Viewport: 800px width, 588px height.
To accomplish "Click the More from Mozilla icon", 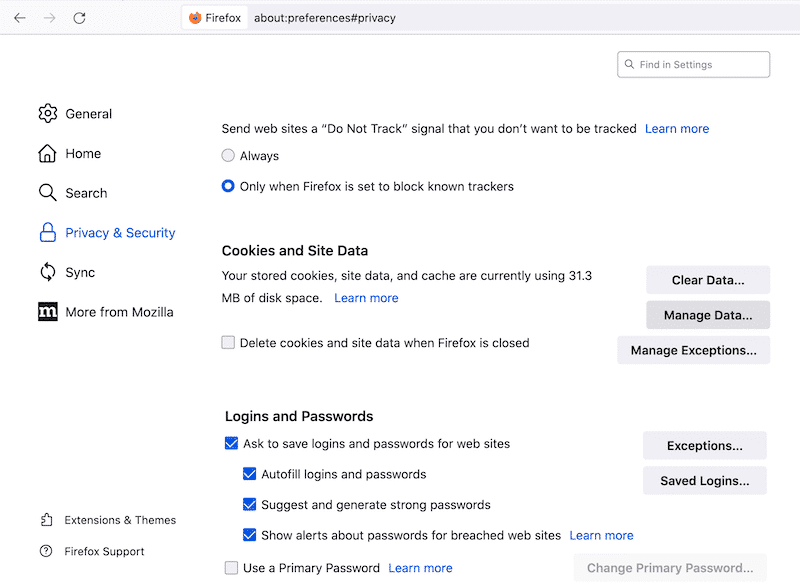I will click(x=47, y=311).
